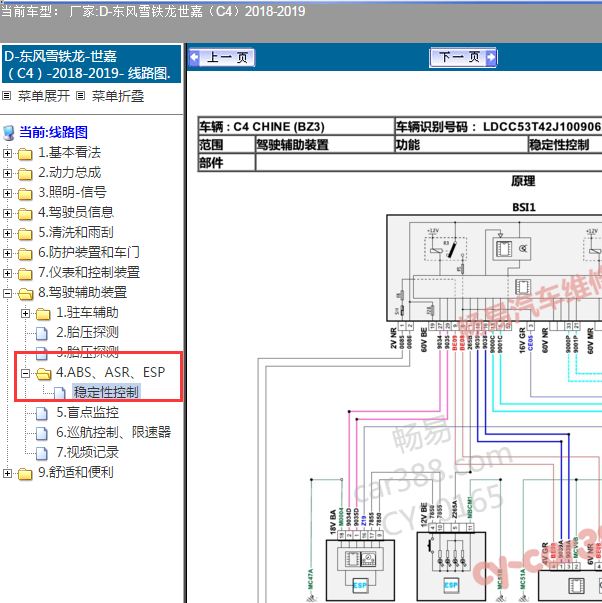Screen dimensions: 602x603
Task: Click page icon of 2.胎压探测
Action: coord(42,333)
